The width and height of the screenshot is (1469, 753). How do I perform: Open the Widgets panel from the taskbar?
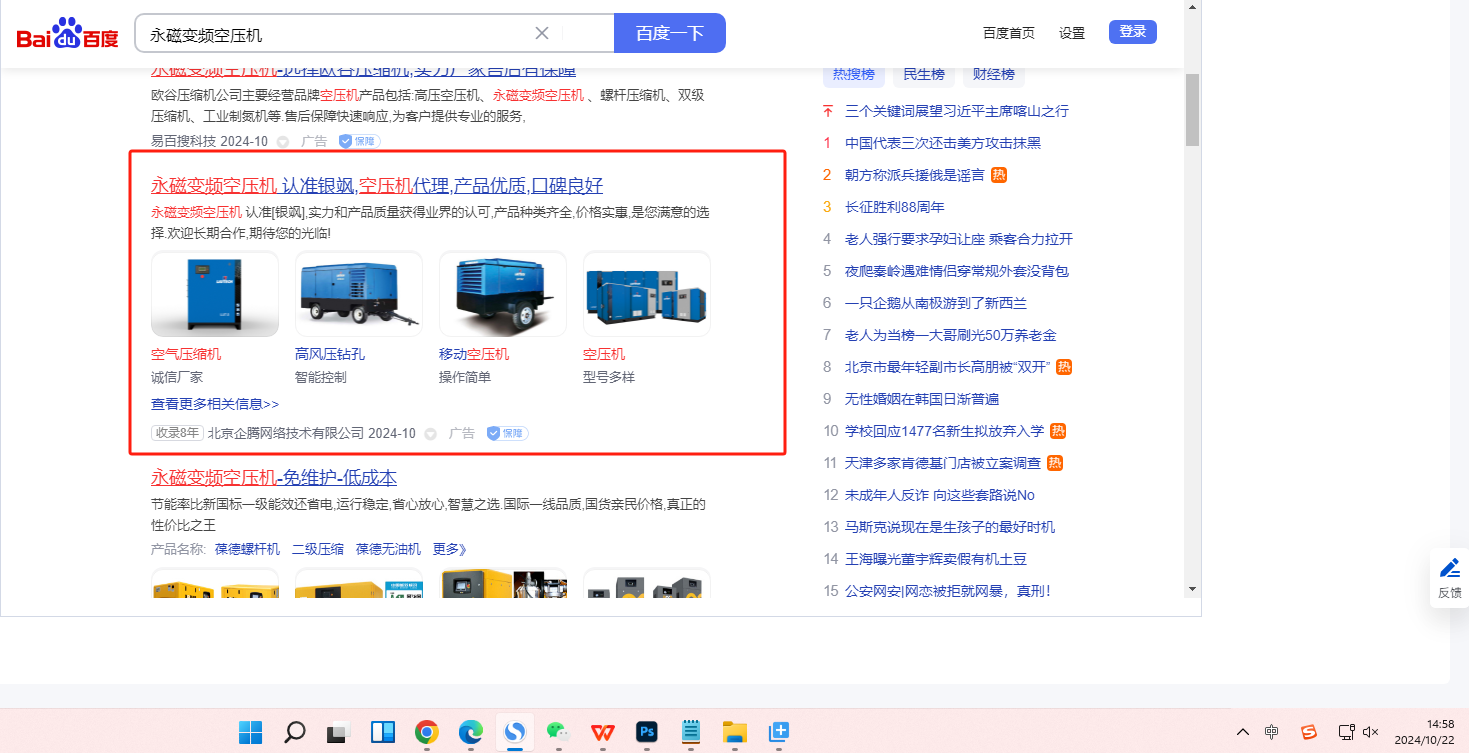383,732
